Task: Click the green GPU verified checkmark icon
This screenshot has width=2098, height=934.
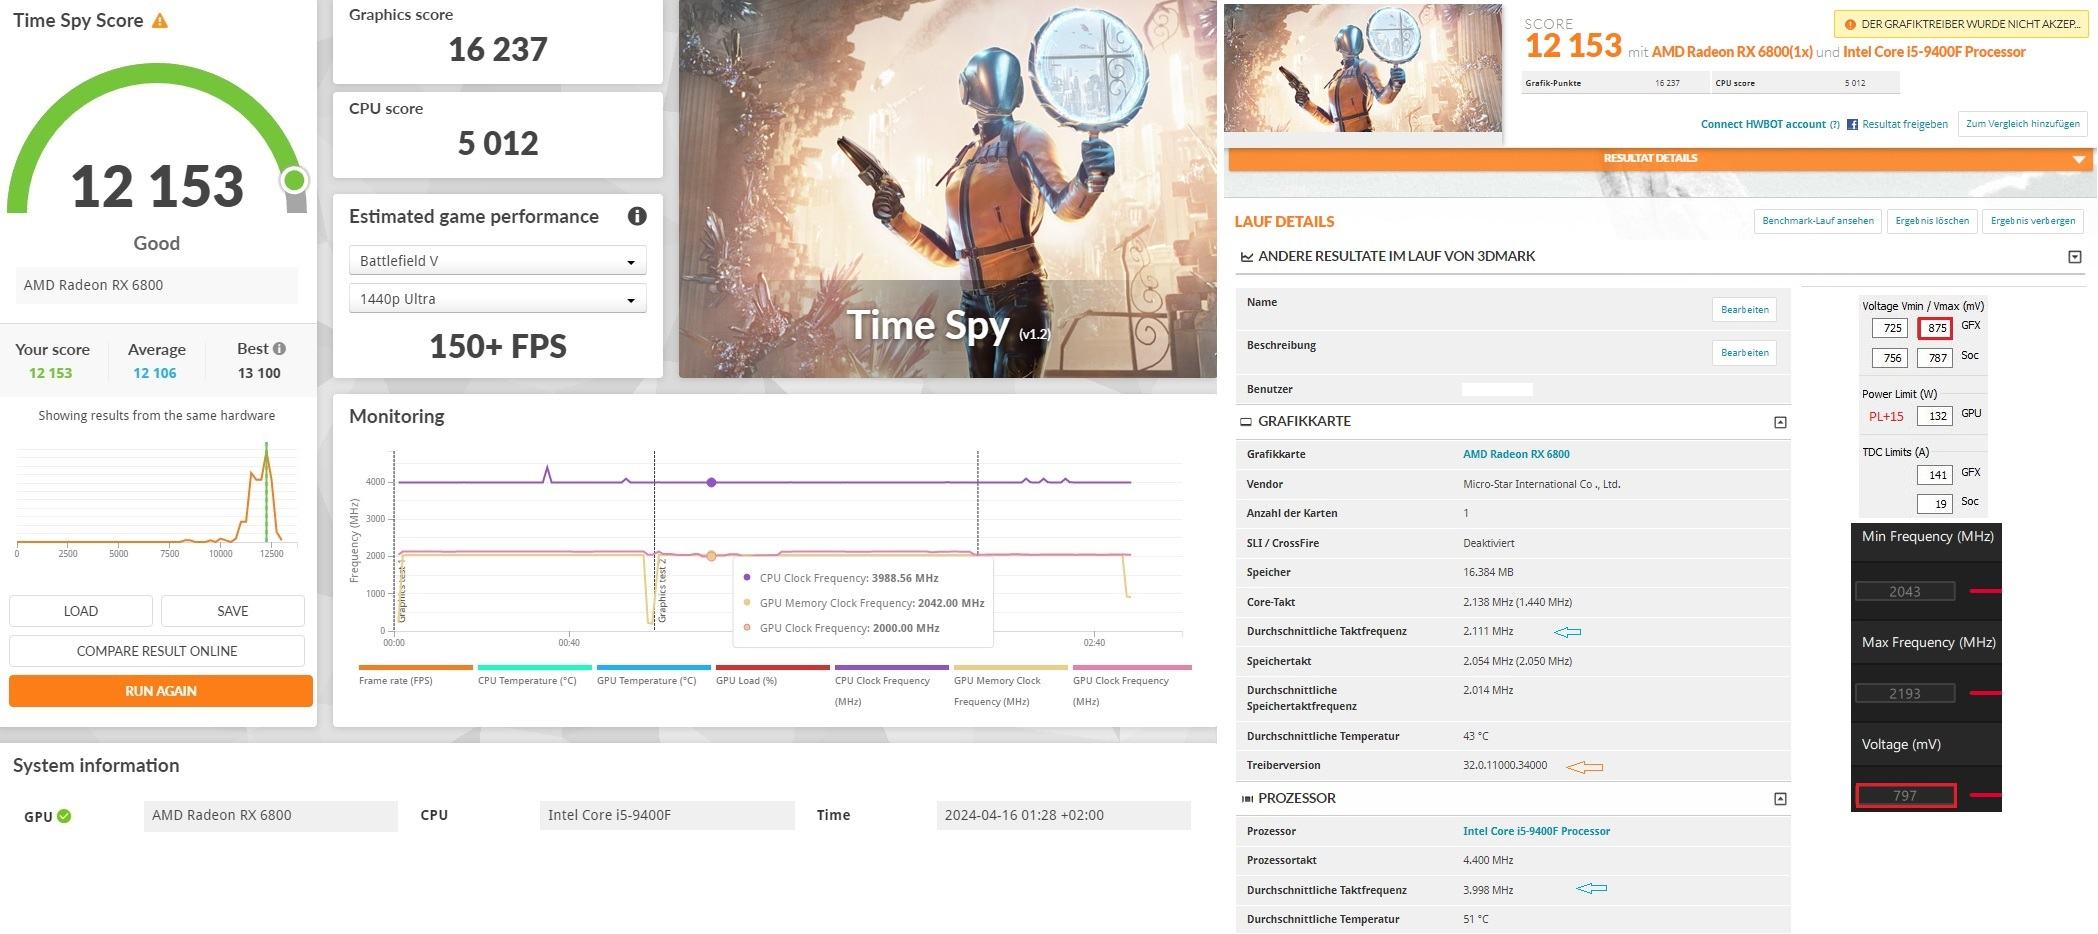Action: click(64, 816)
